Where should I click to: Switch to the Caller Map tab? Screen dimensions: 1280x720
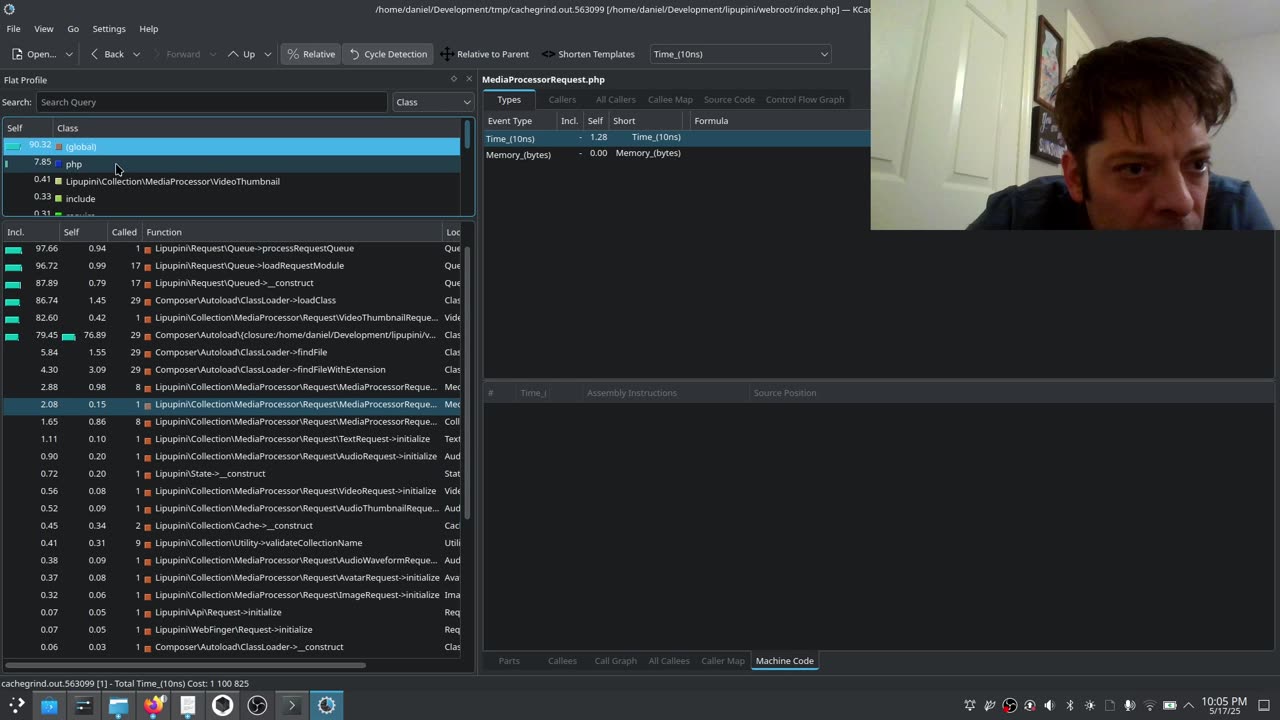(x=723, y=661)
